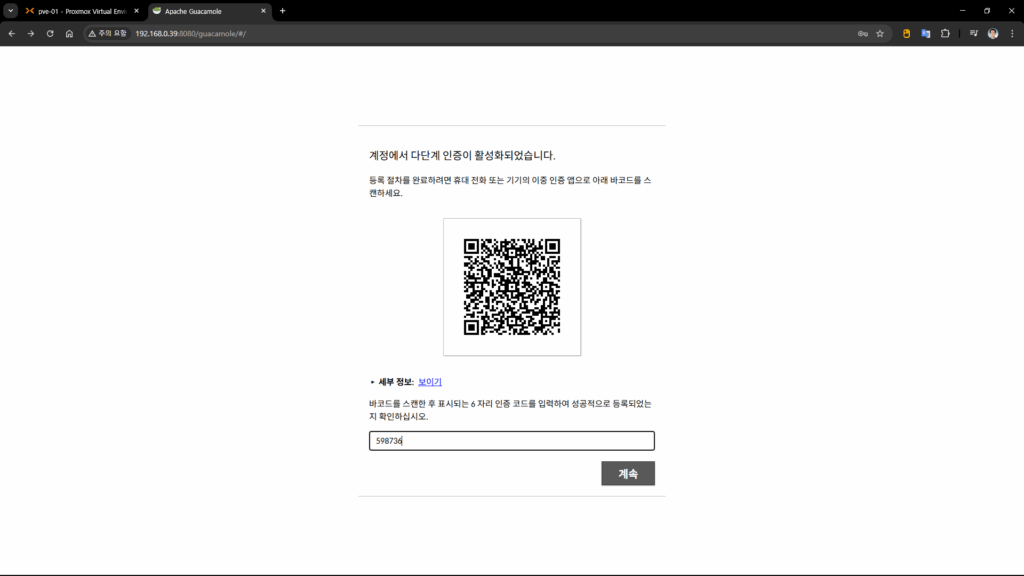
Task: Open the browser profile avatar
Action: [993, 33]
